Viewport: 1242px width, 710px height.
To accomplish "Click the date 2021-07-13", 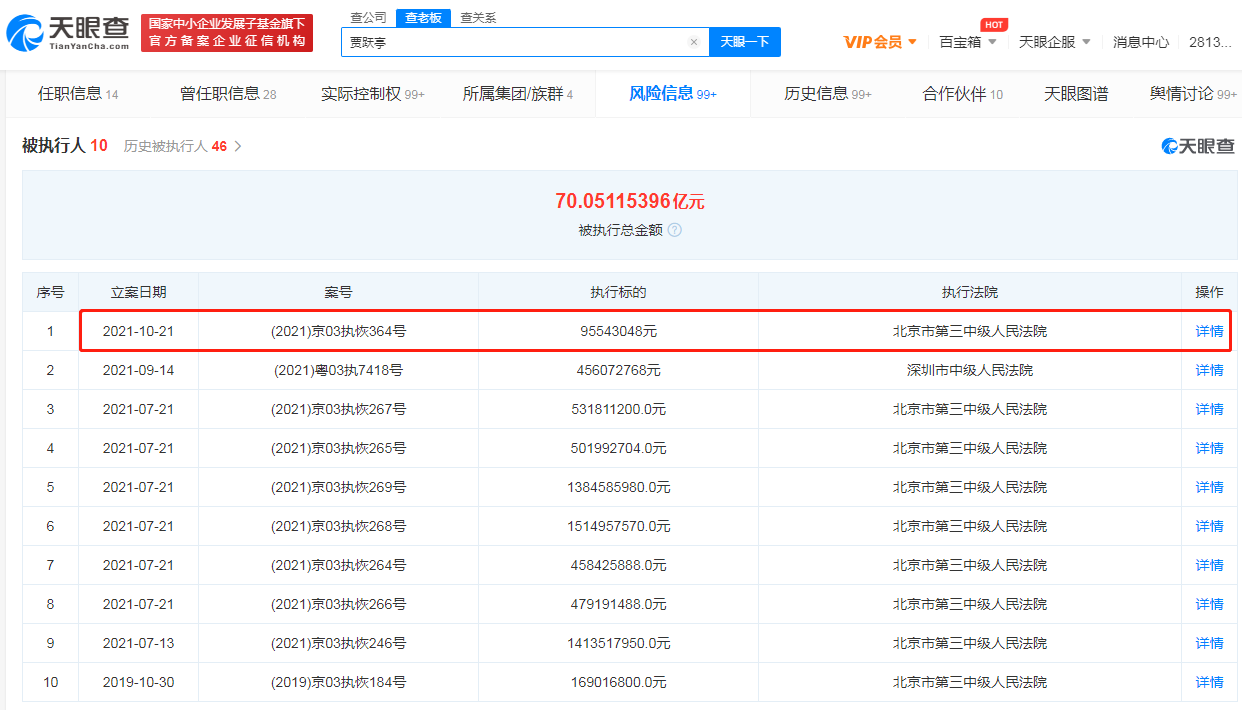I will tap(139, 643).
